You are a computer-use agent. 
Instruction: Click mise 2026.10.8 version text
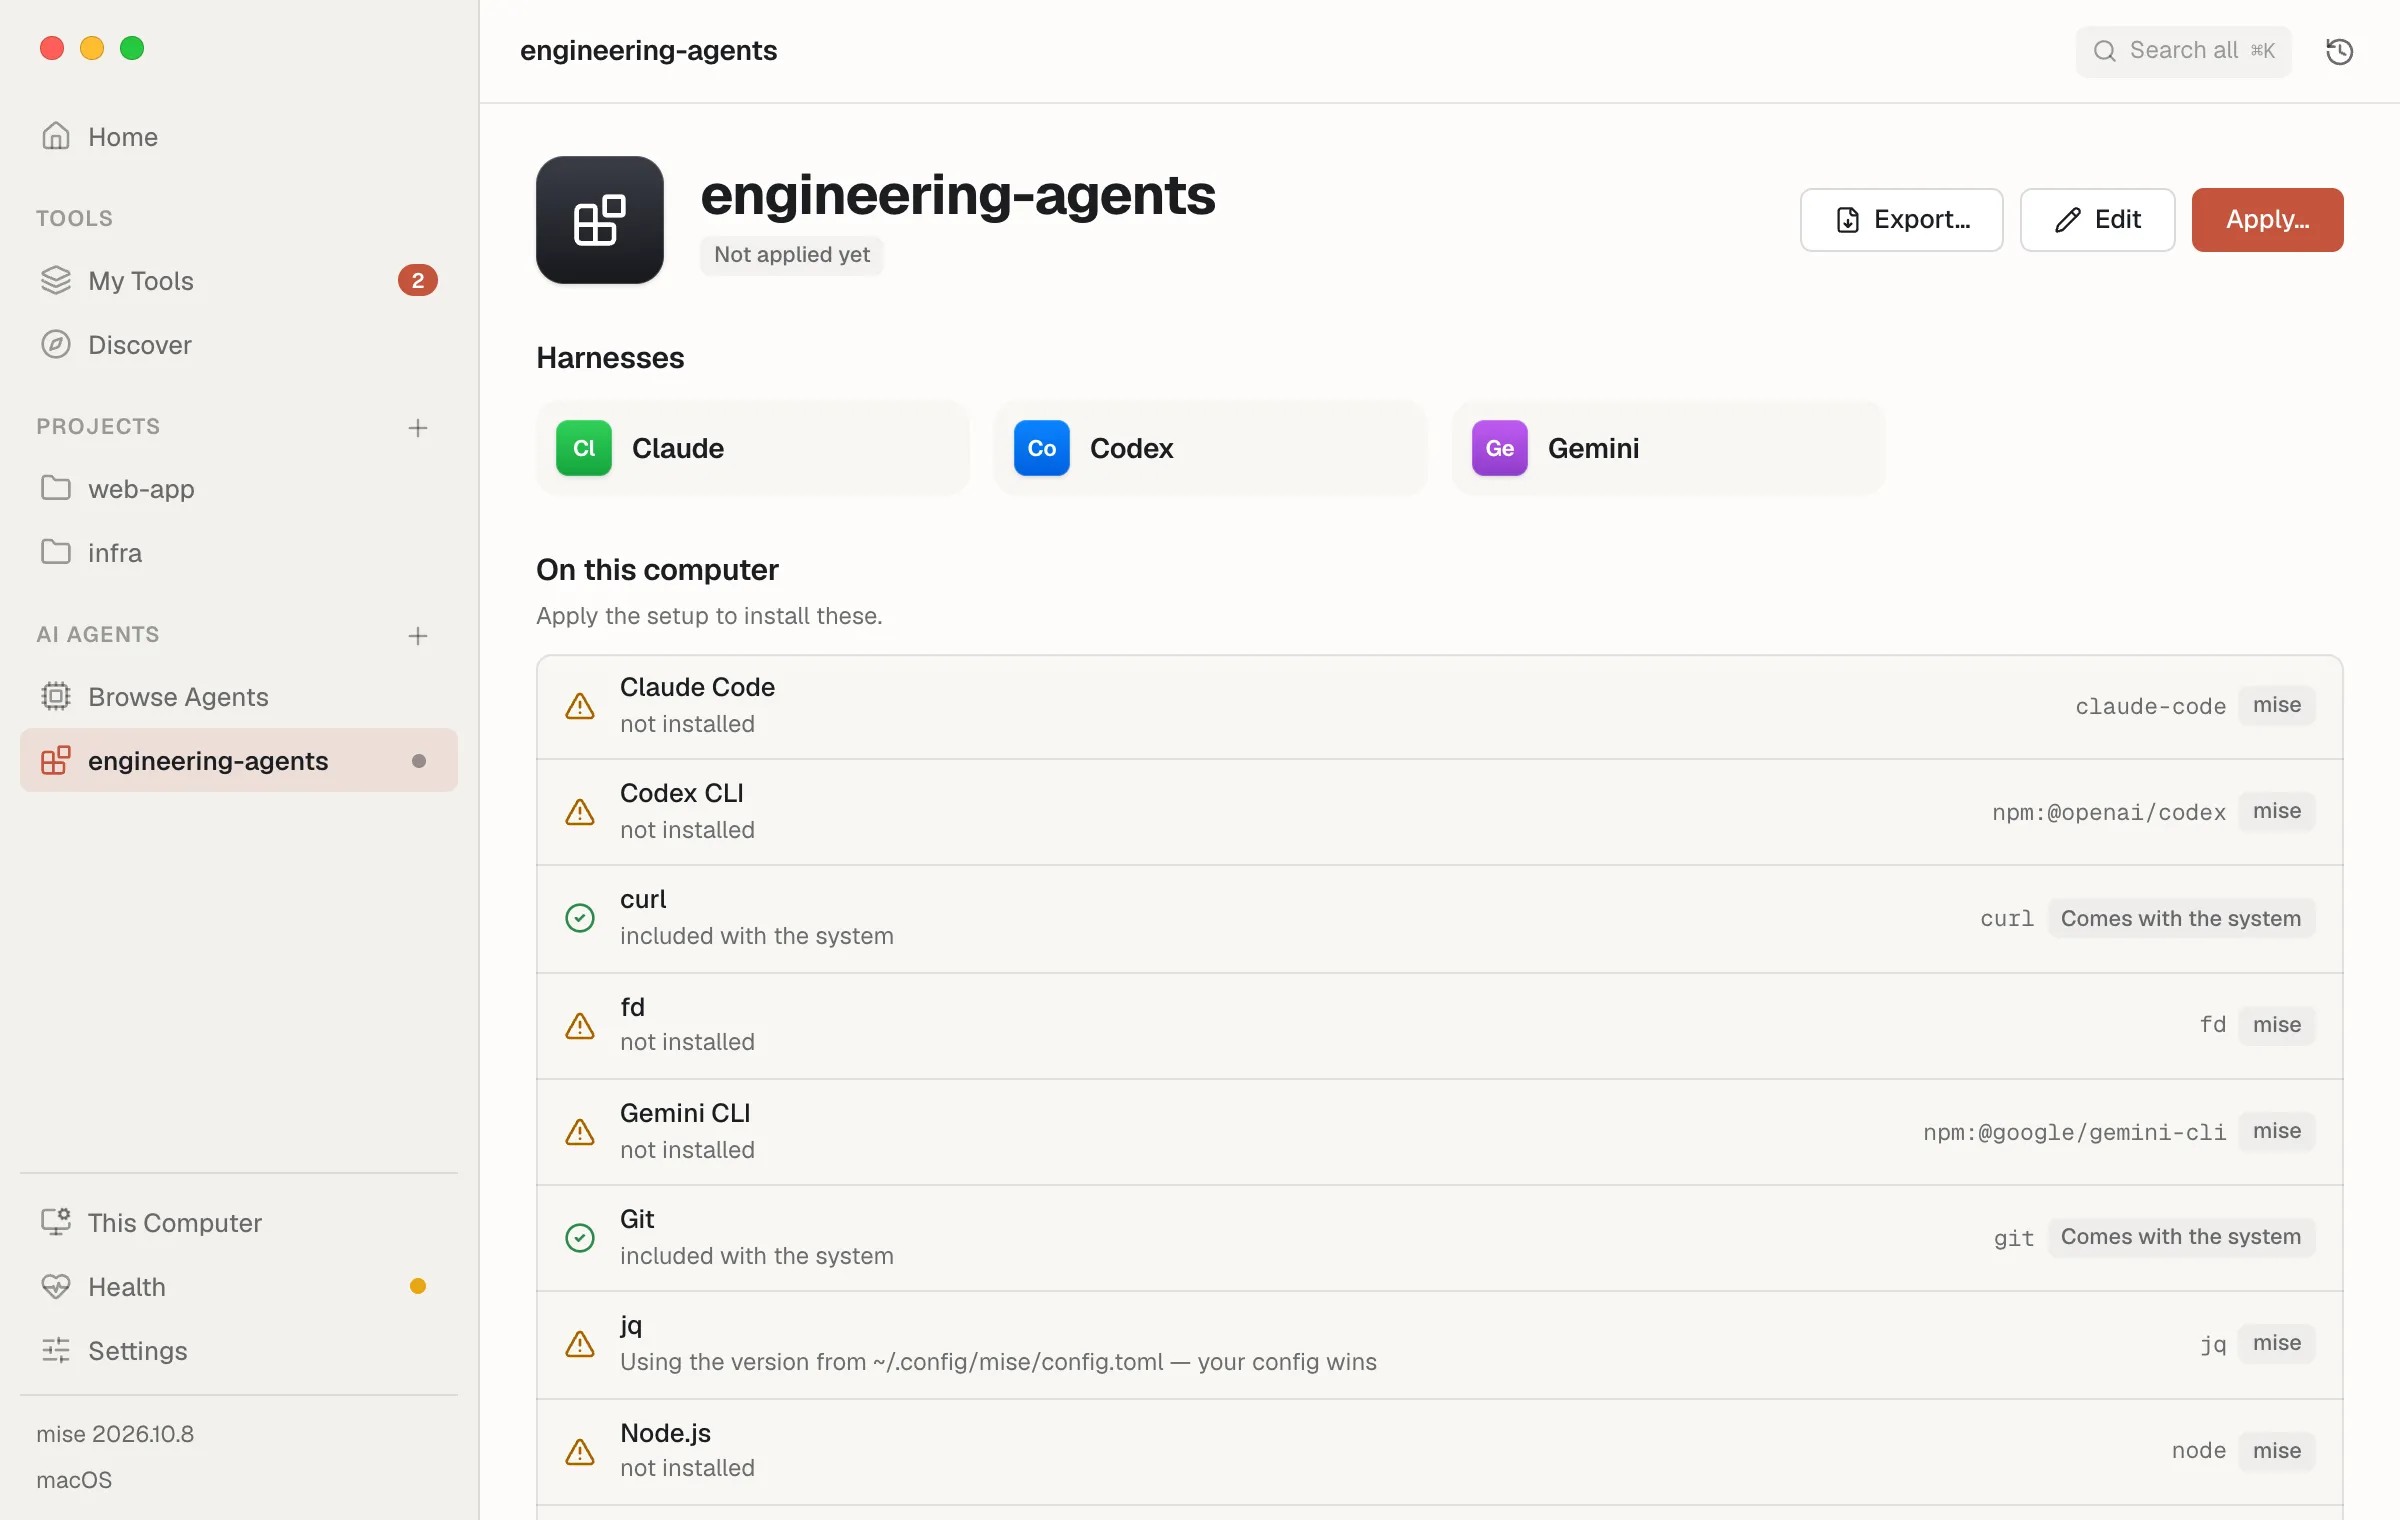(115, 1434)
